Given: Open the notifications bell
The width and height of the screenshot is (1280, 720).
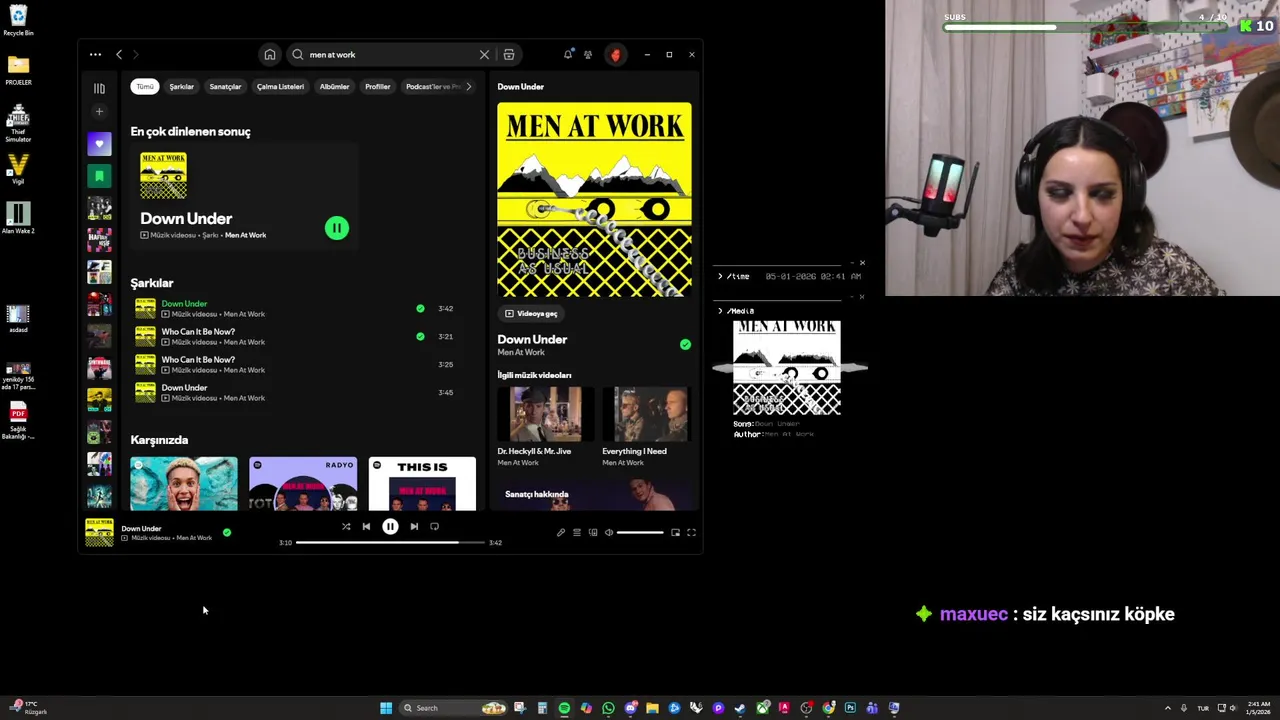Looking at the screenshot, I should pyautogui.click(x=568, y=55).
